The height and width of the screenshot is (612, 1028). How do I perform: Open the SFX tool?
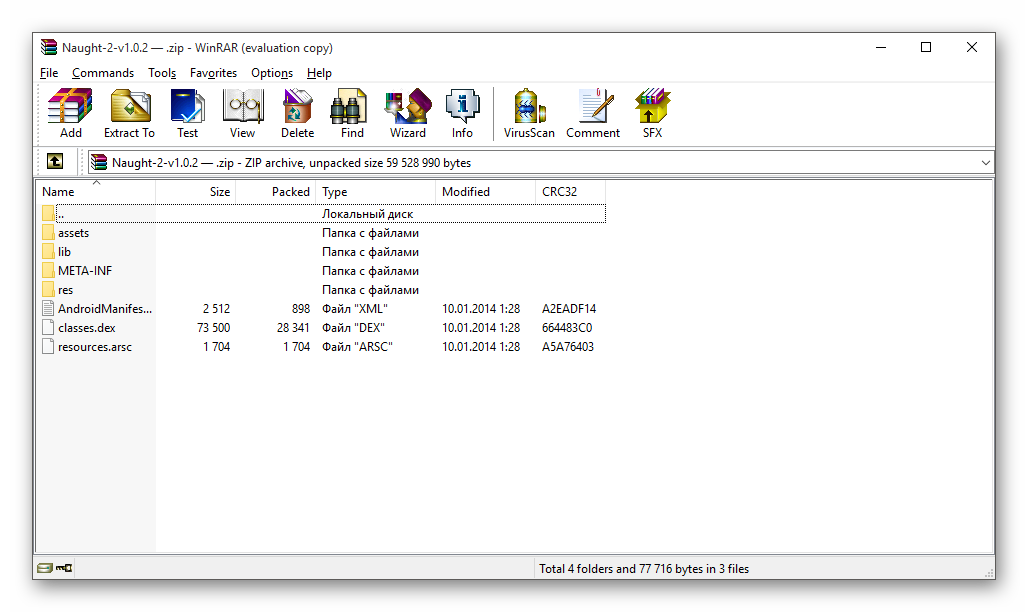pyautogui.click(x=652, y=113)
